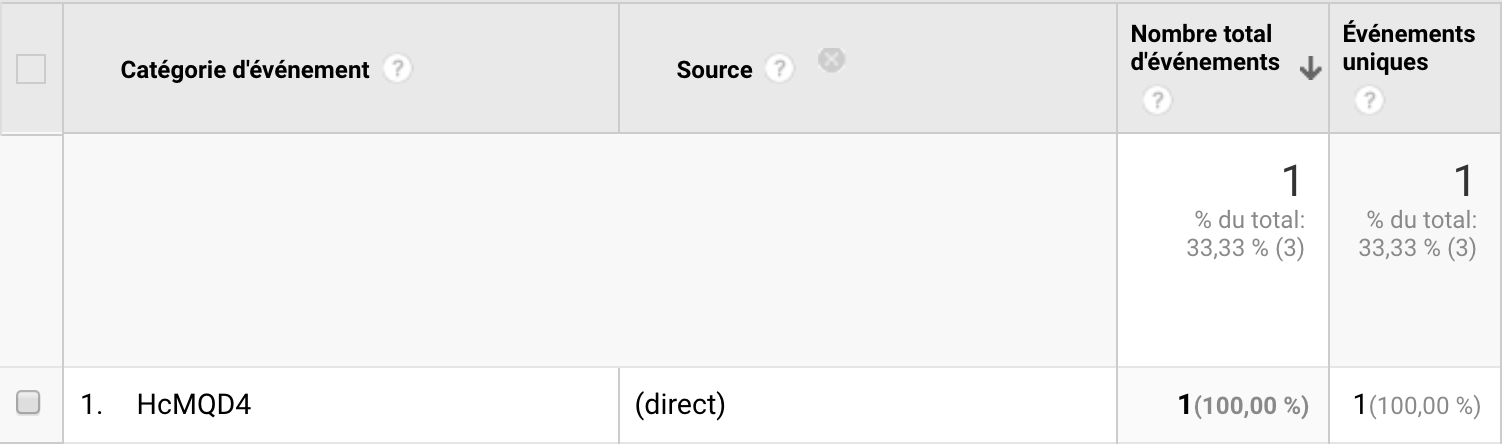Select unique events value 1(100,00 %)
The height and width of the screenshot is (444, 1502).
(1416, 405)
